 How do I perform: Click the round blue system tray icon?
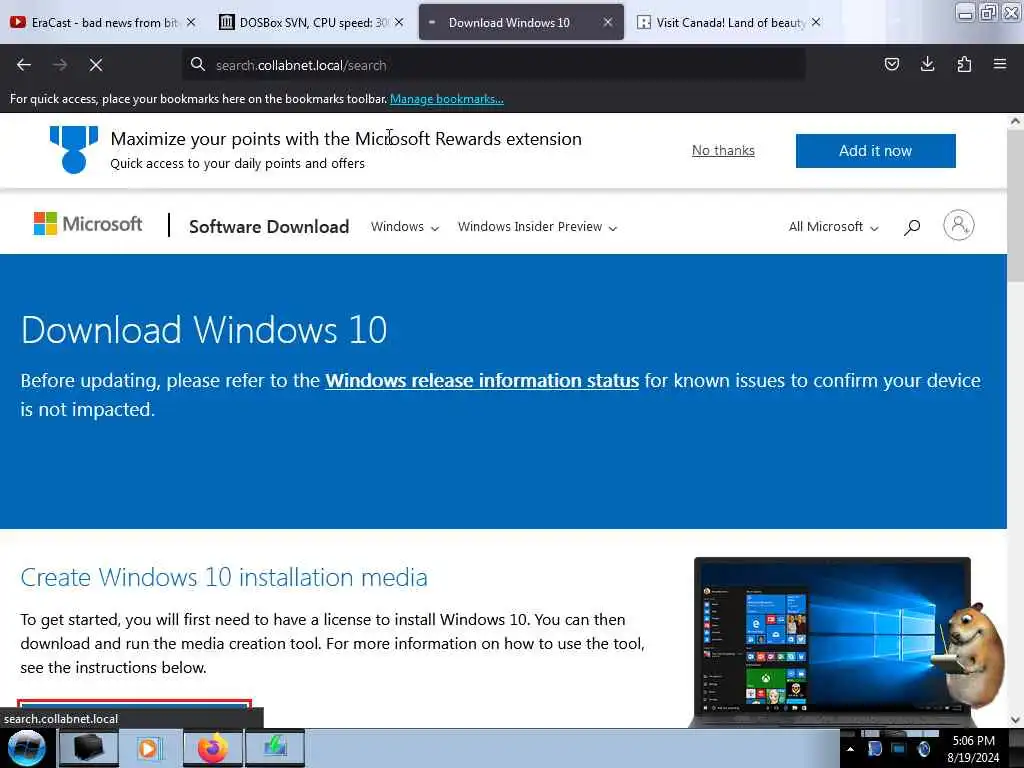click(923, 749)
